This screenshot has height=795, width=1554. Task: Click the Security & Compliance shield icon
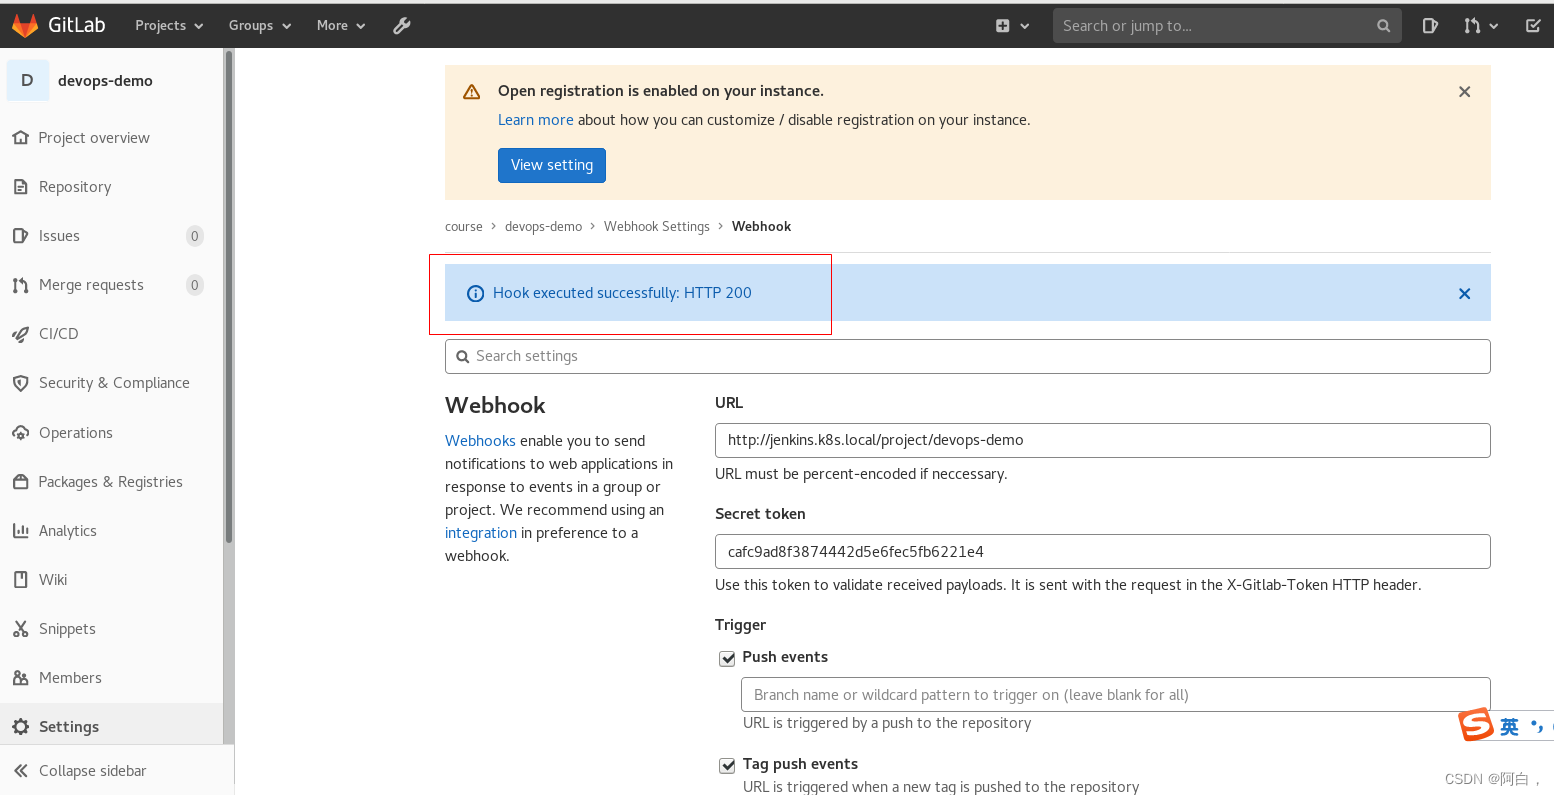coord(20,383)
